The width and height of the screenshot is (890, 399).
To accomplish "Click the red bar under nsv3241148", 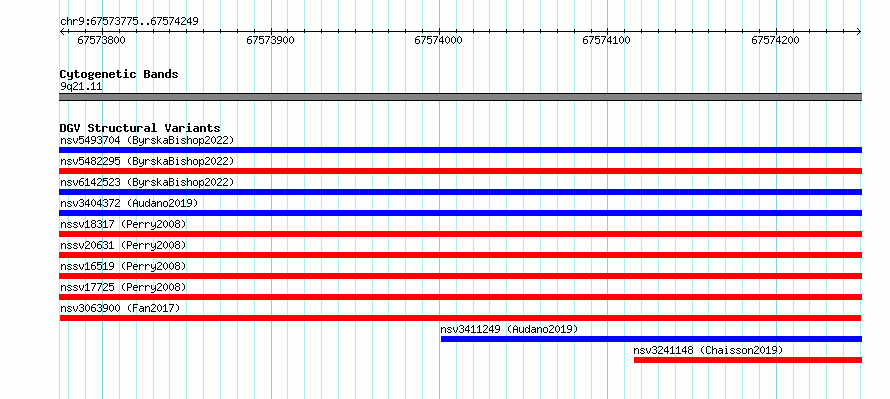I will [x=748, y=360].
